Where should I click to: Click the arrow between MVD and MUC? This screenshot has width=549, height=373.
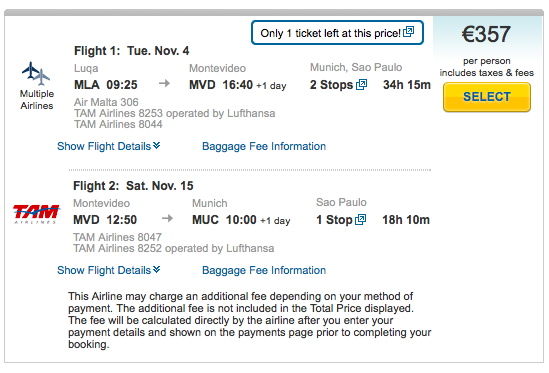(x=167, y=219)
